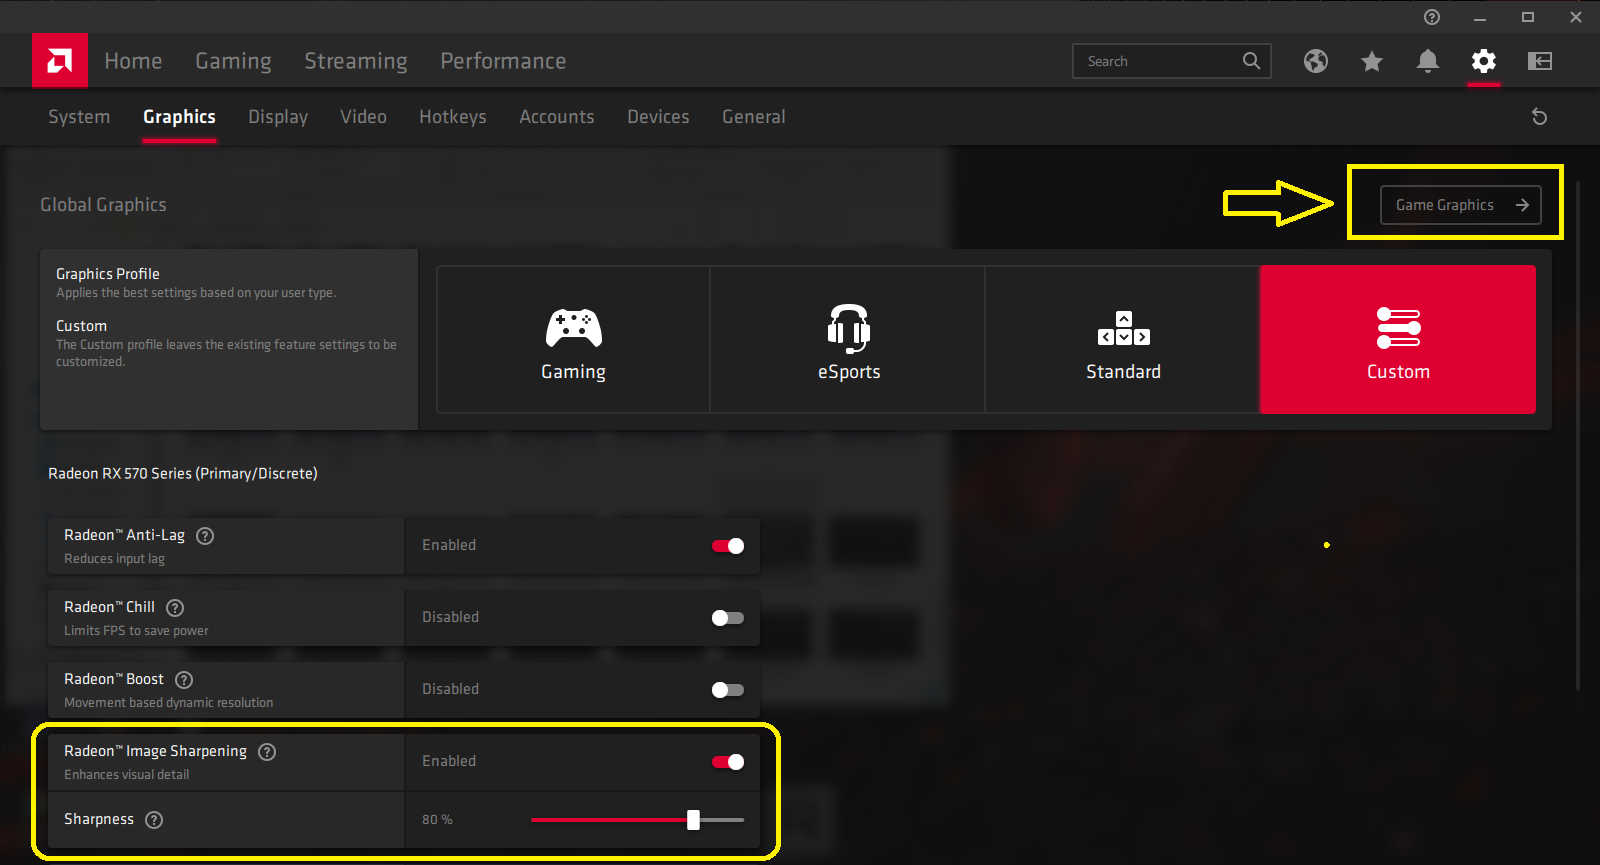Click Radeon RX 570 Series label
This screenshot has height=865, width=1600.
[183, 474]
